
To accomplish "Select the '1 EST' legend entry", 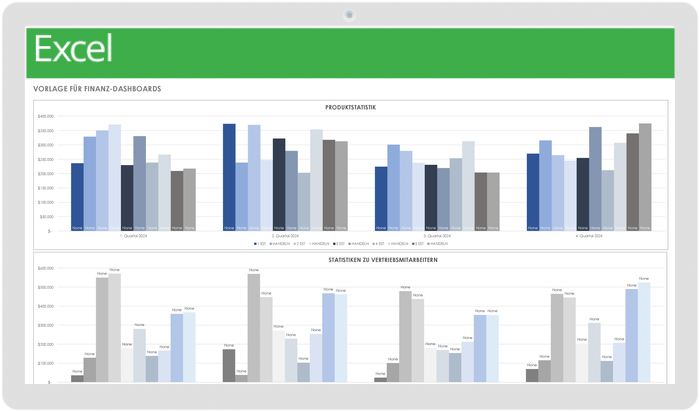I will (260, 244).
